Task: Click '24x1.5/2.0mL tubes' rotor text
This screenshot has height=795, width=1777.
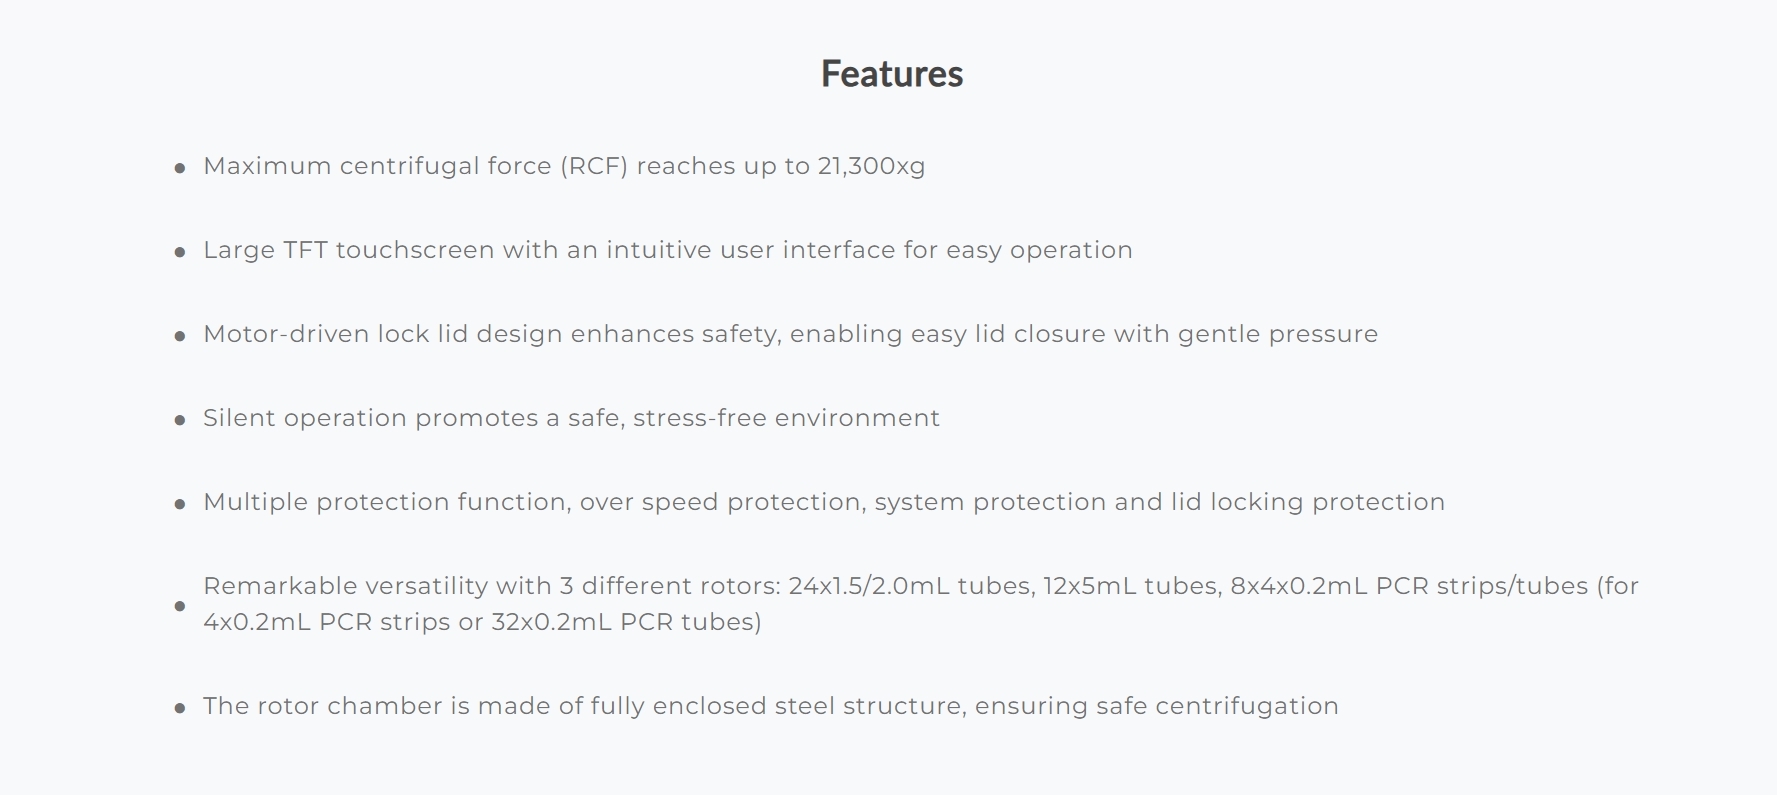Action: [910, 586]
